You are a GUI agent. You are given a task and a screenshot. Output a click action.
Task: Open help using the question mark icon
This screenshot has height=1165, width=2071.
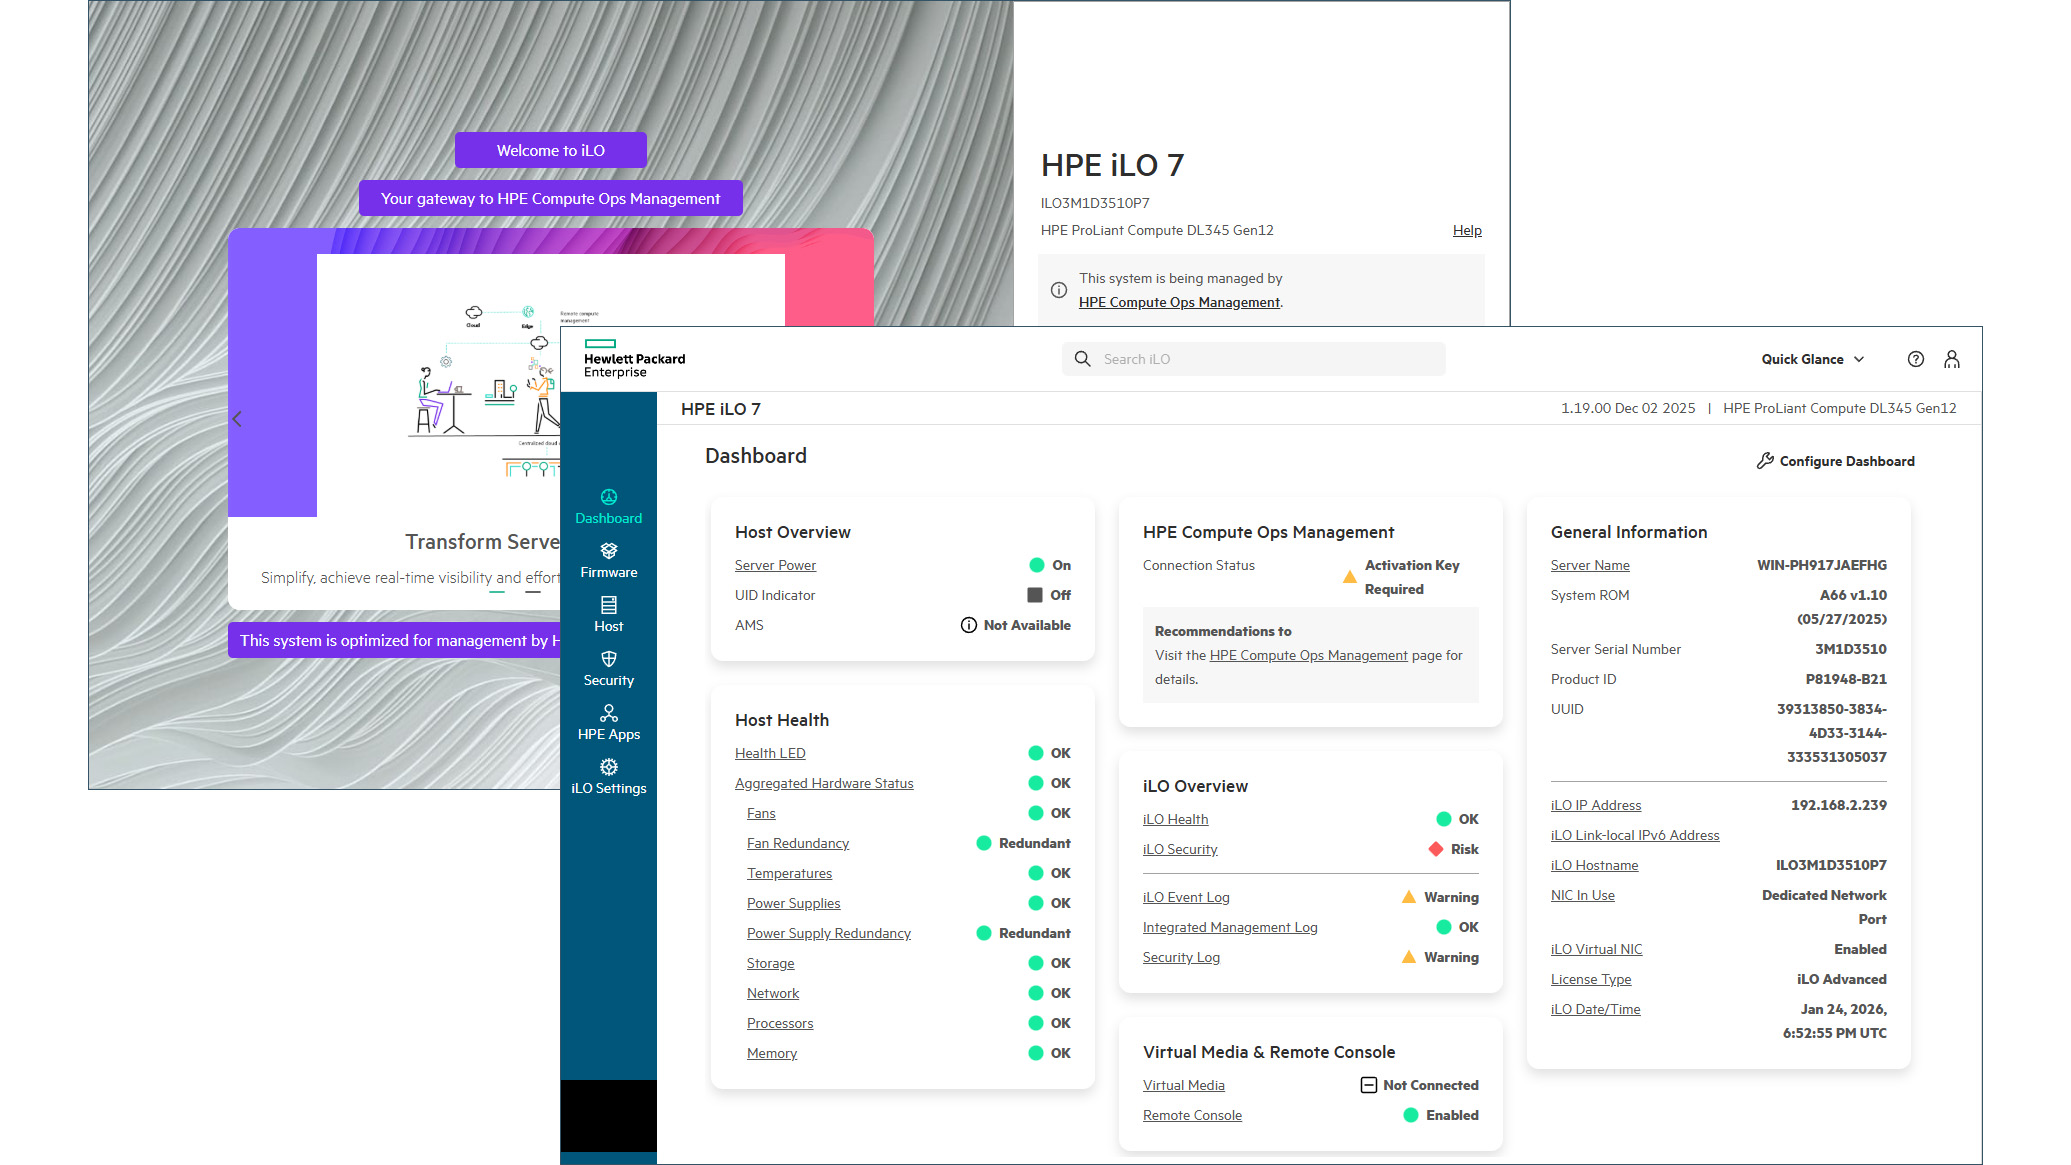click(1916, 359)
